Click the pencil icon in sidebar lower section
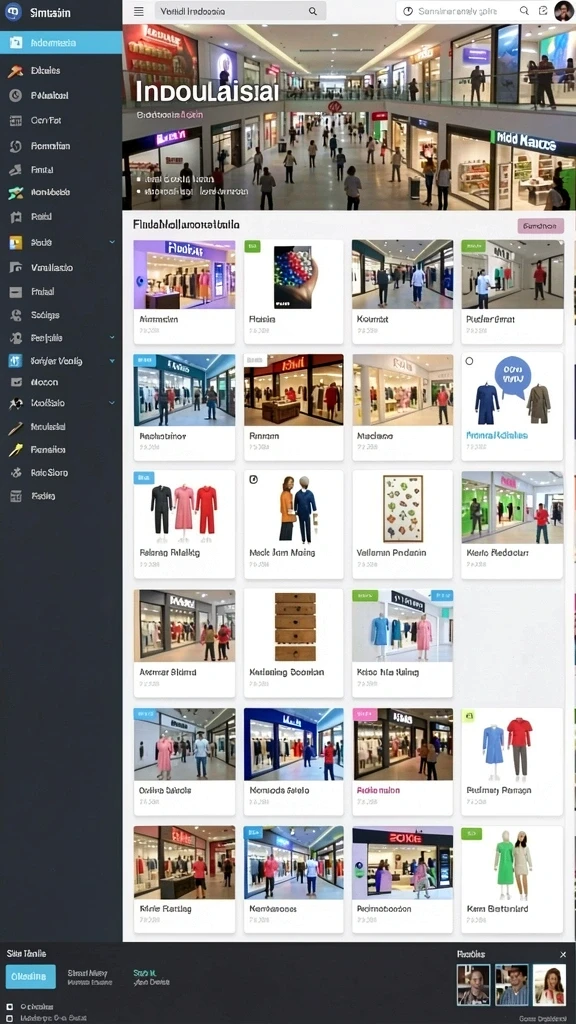This screenshot has width=576, height=1024. [16, 427]
